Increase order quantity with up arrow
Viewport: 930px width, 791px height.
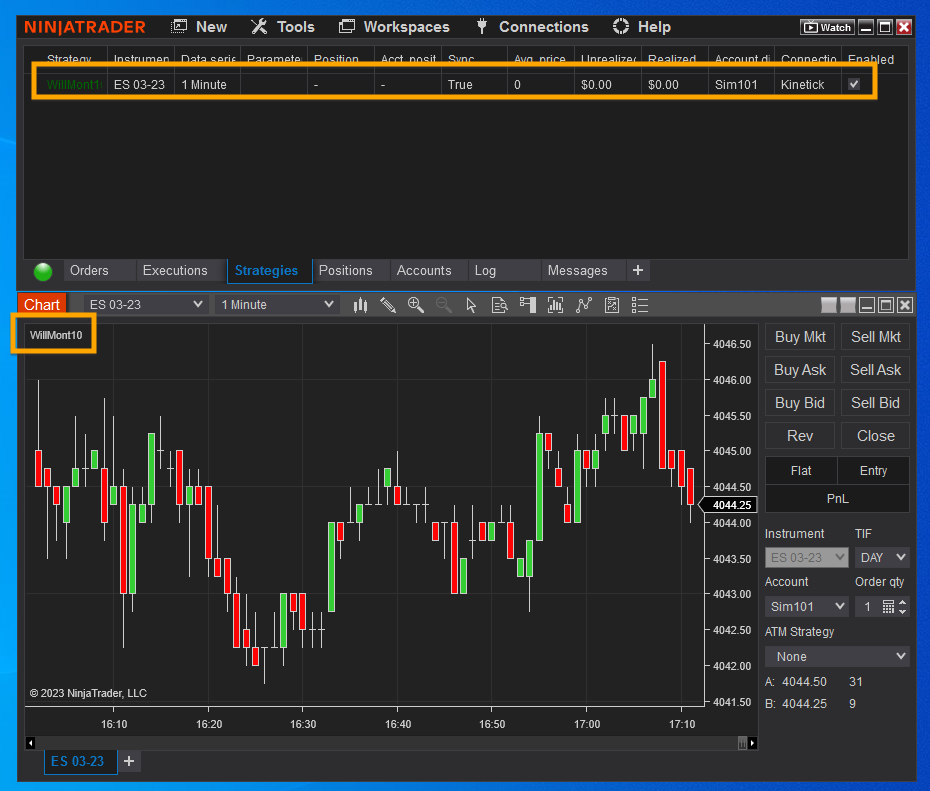(x=903, y=602)
